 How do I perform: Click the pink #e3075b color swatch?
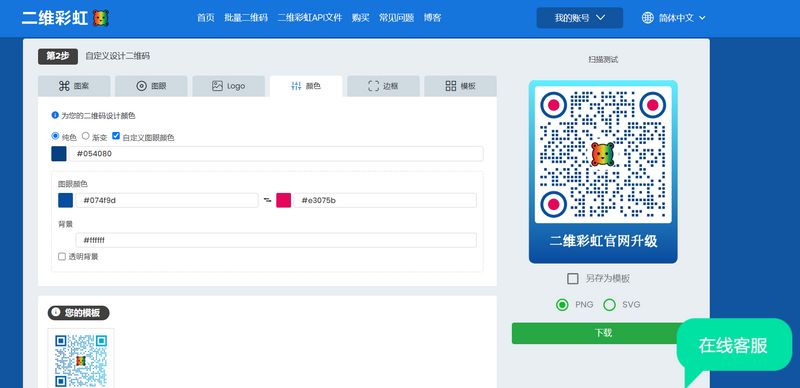click(284, 200)
